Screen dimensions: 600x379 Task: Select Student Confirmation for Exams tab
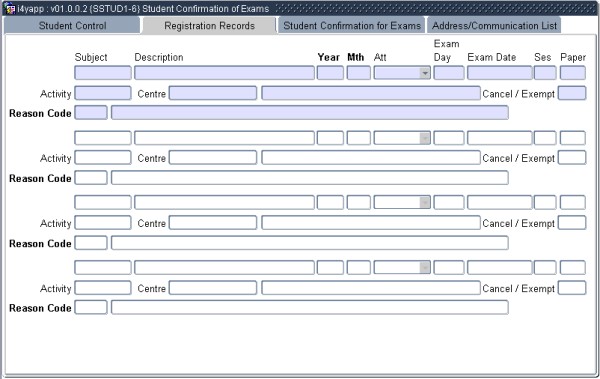point(352,26)
